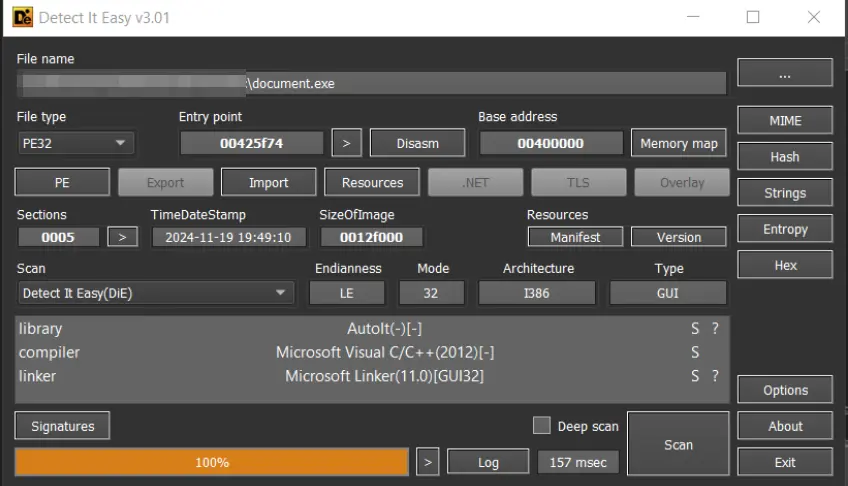
Task: Click the Architecture value I386
Action: point(536,293)
